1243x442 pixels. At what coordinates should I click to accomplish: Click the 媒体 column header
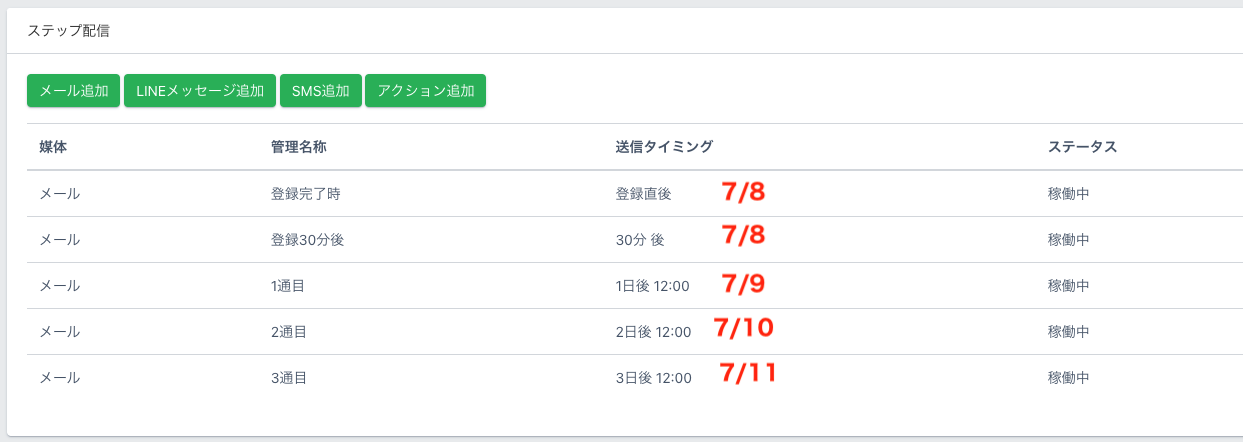coord(53,147)
